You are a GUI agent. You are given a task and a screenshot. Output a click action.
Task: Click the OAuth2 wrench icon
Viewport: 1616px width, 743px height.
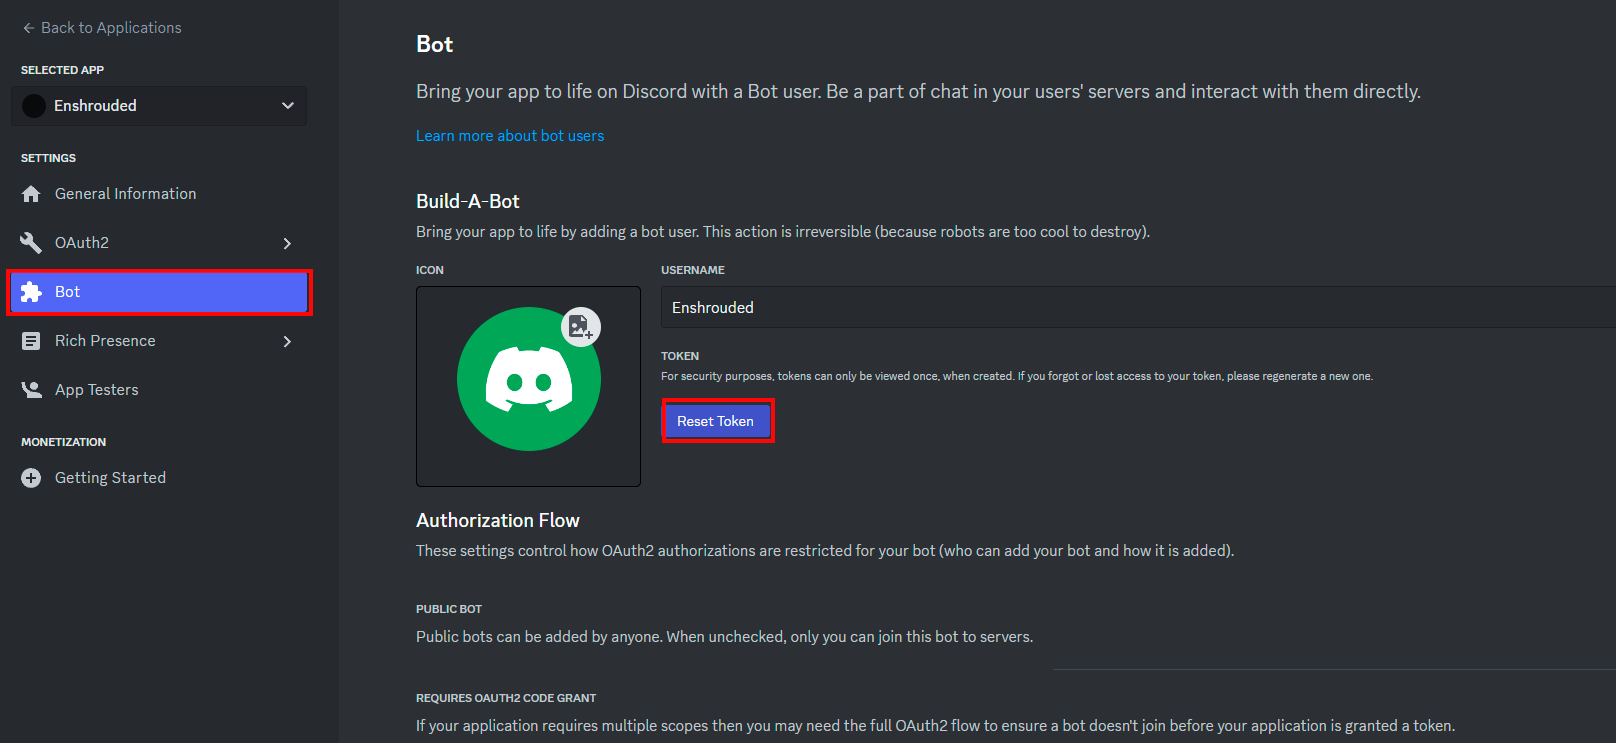[x=31, y=243]
